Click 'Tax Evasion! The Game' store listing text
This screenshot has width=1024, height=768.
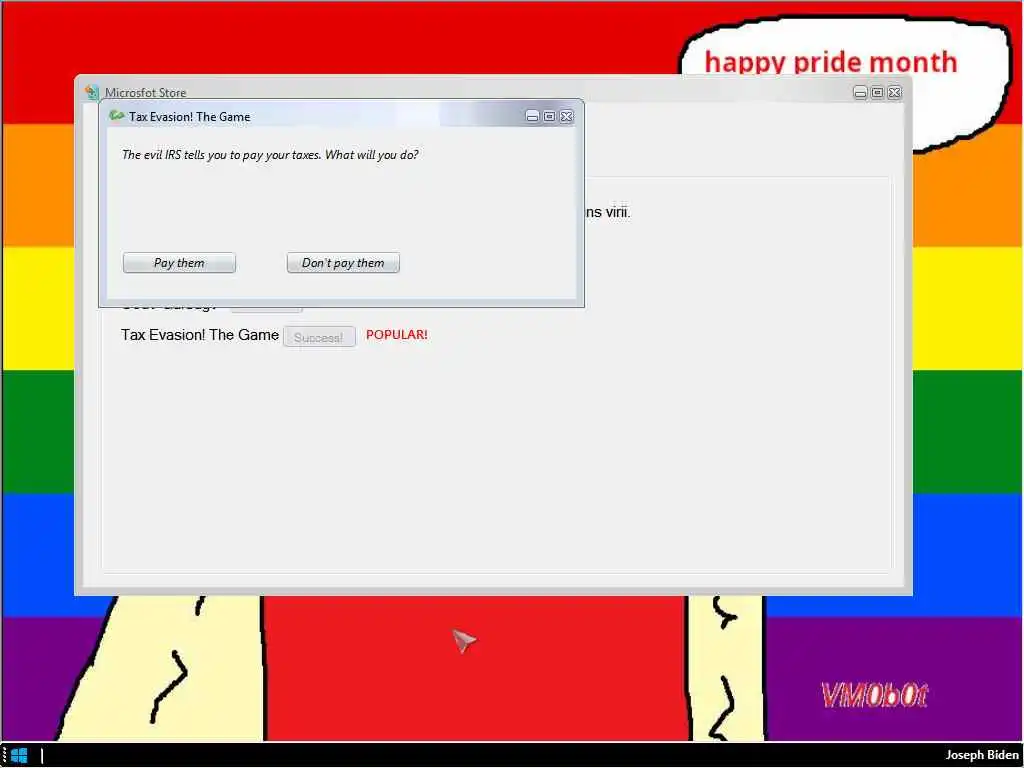tap(200, 335)
